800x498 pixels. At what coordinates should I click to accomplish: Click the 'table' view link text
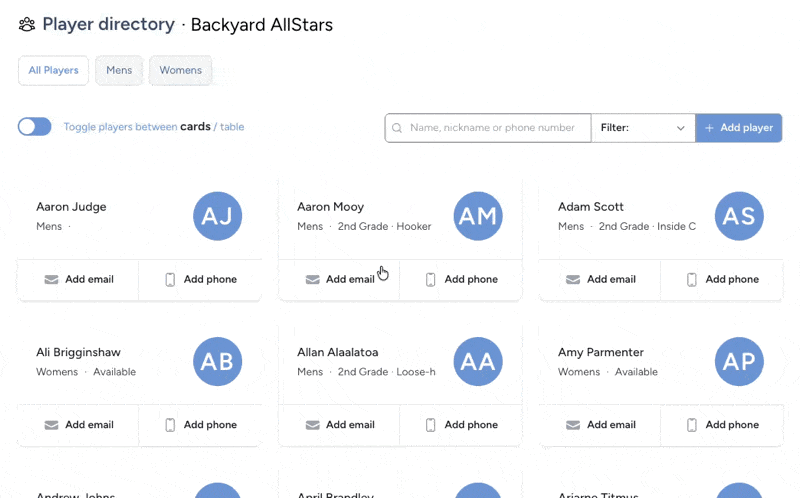point(232,127)
